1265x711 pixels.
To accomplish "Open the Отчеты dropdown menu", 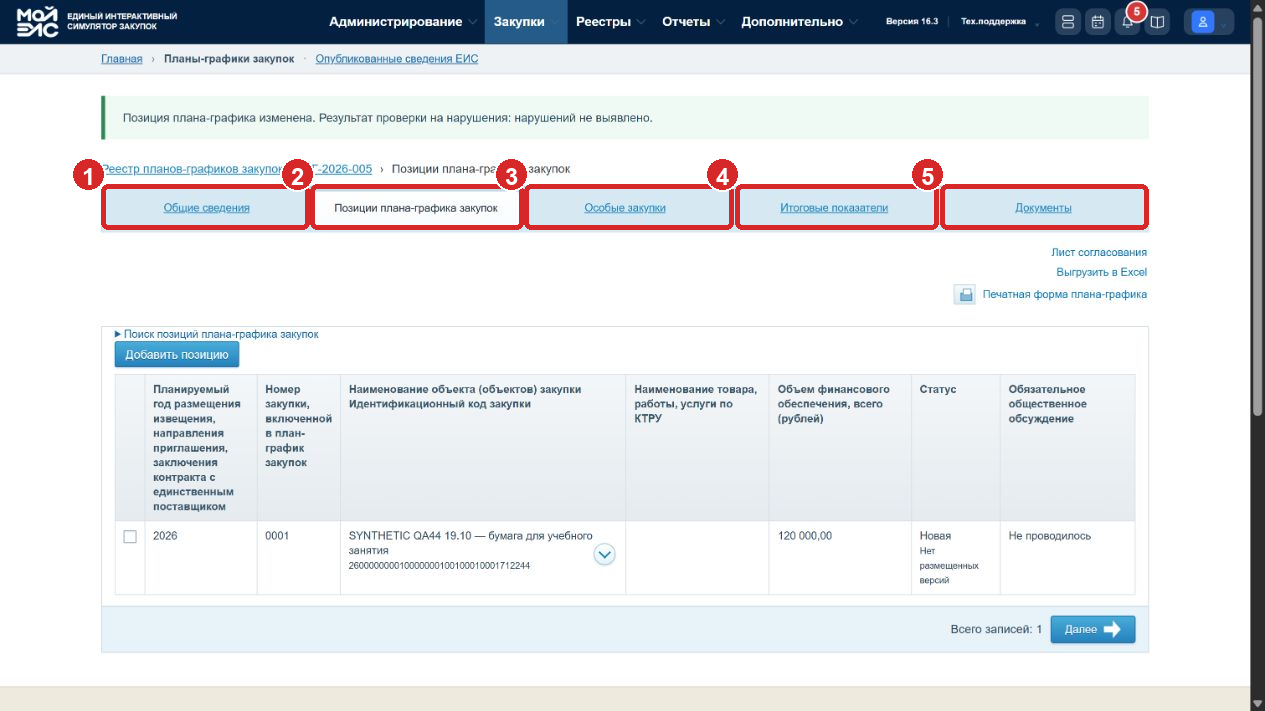I will click(693, 22).
